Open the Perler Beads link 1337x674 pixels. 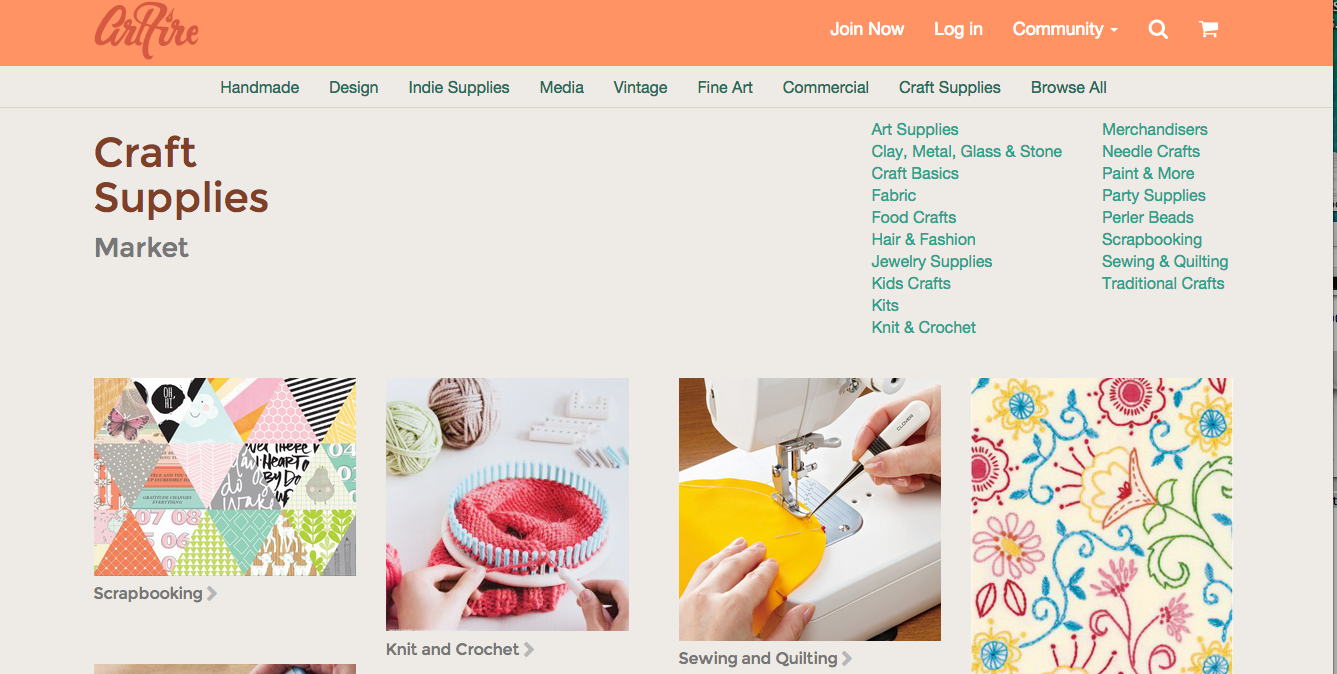pos(1147,218)
